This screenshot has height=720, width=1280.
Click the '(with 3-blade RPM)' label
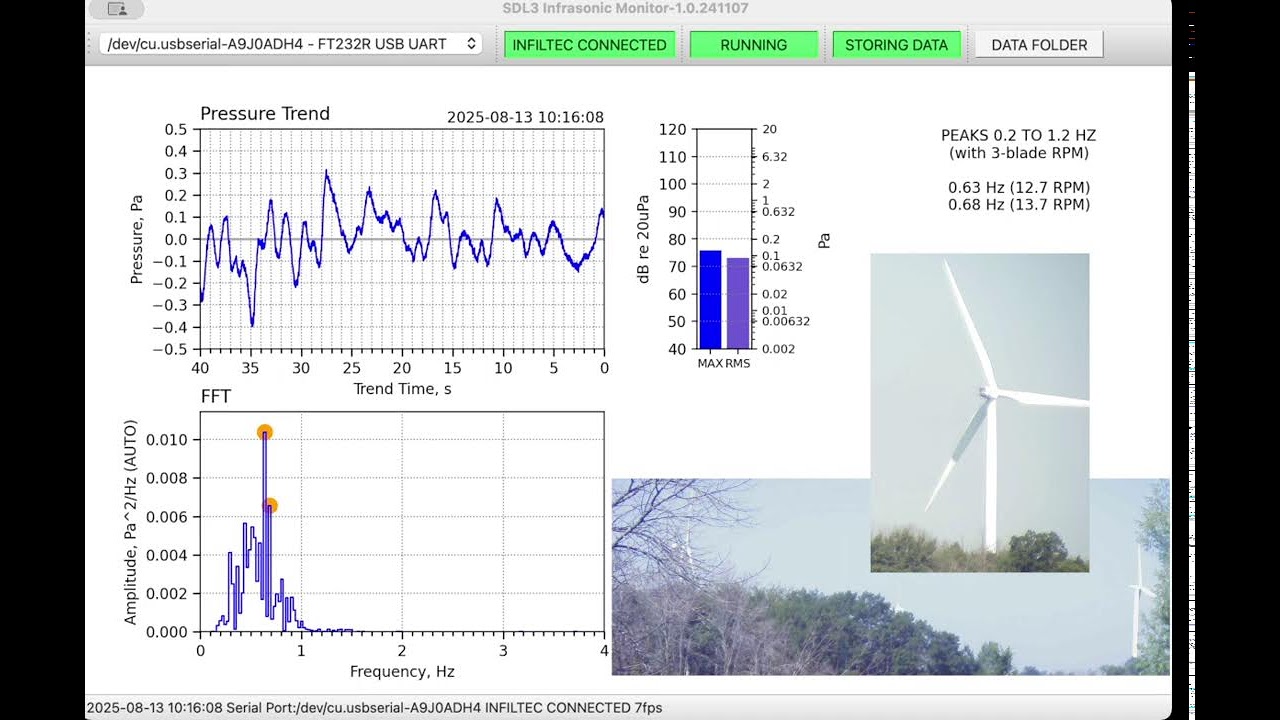[x=1019, y=153]
